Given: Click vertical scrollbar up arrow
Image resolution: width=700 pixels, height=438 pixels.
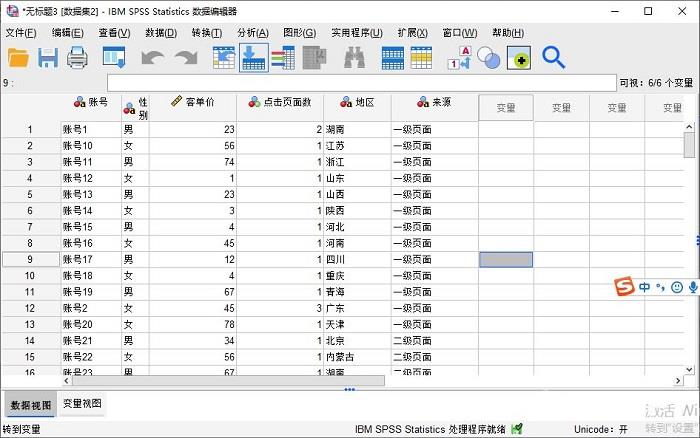Looking at the screenshot, I should point(689,127).
